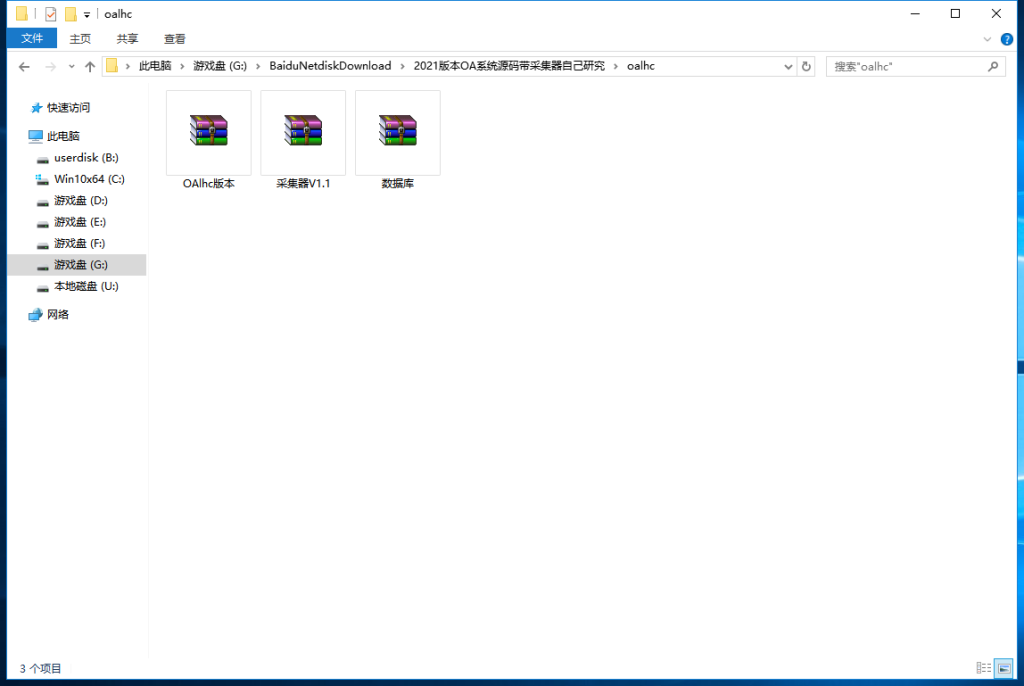Navigate to BaiduNetdiskDownload in the breadcrumb
Image resolution: width=1024 pixels, height=686 pixels.
(x=330, y=66)
